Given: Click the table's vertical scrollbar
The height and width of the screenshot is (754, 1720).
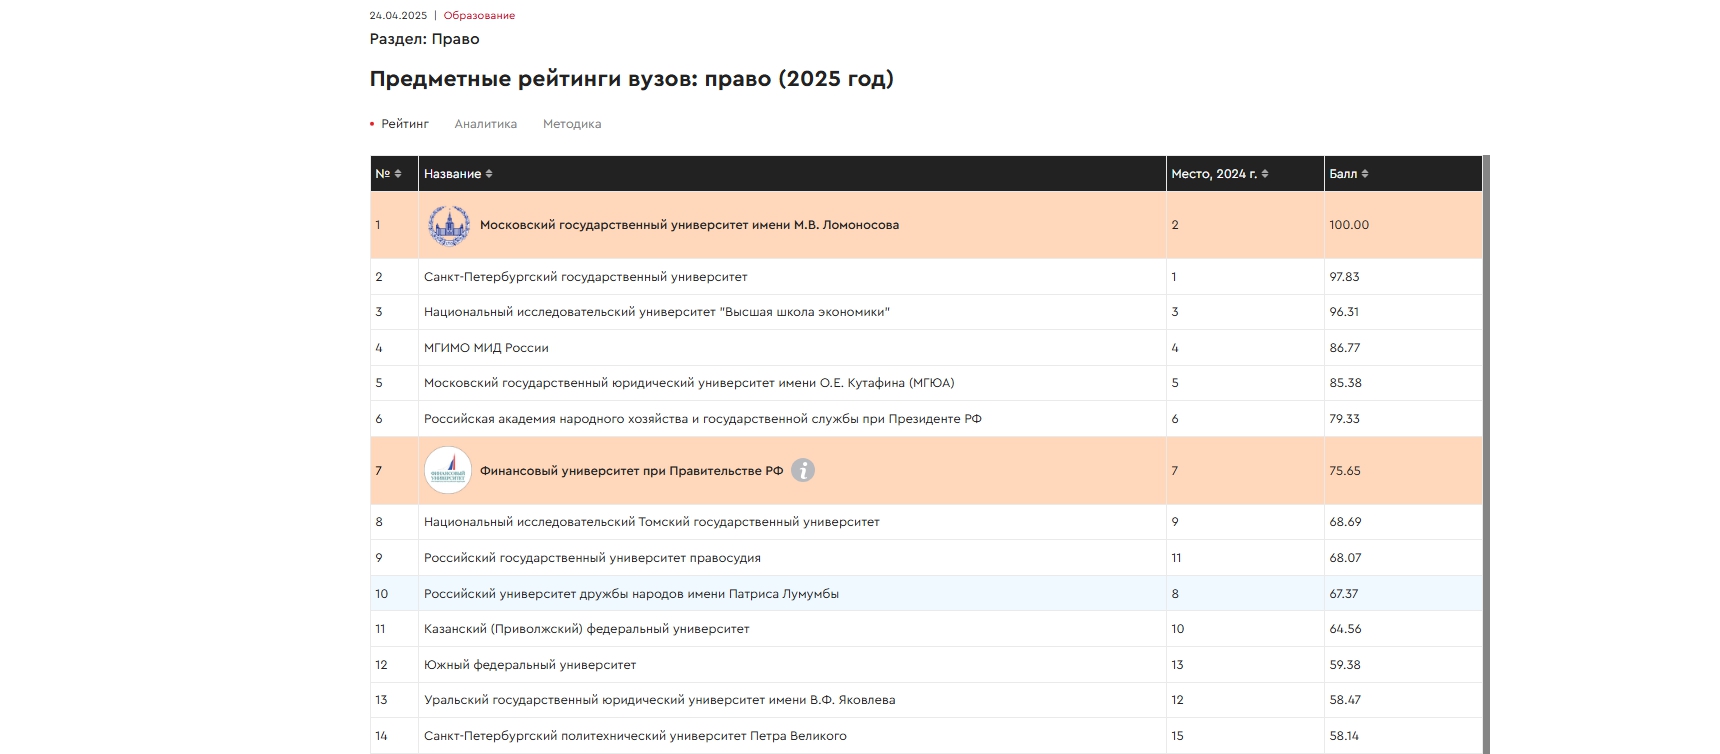Looking at the screenshot, I should coord(1486,454).
